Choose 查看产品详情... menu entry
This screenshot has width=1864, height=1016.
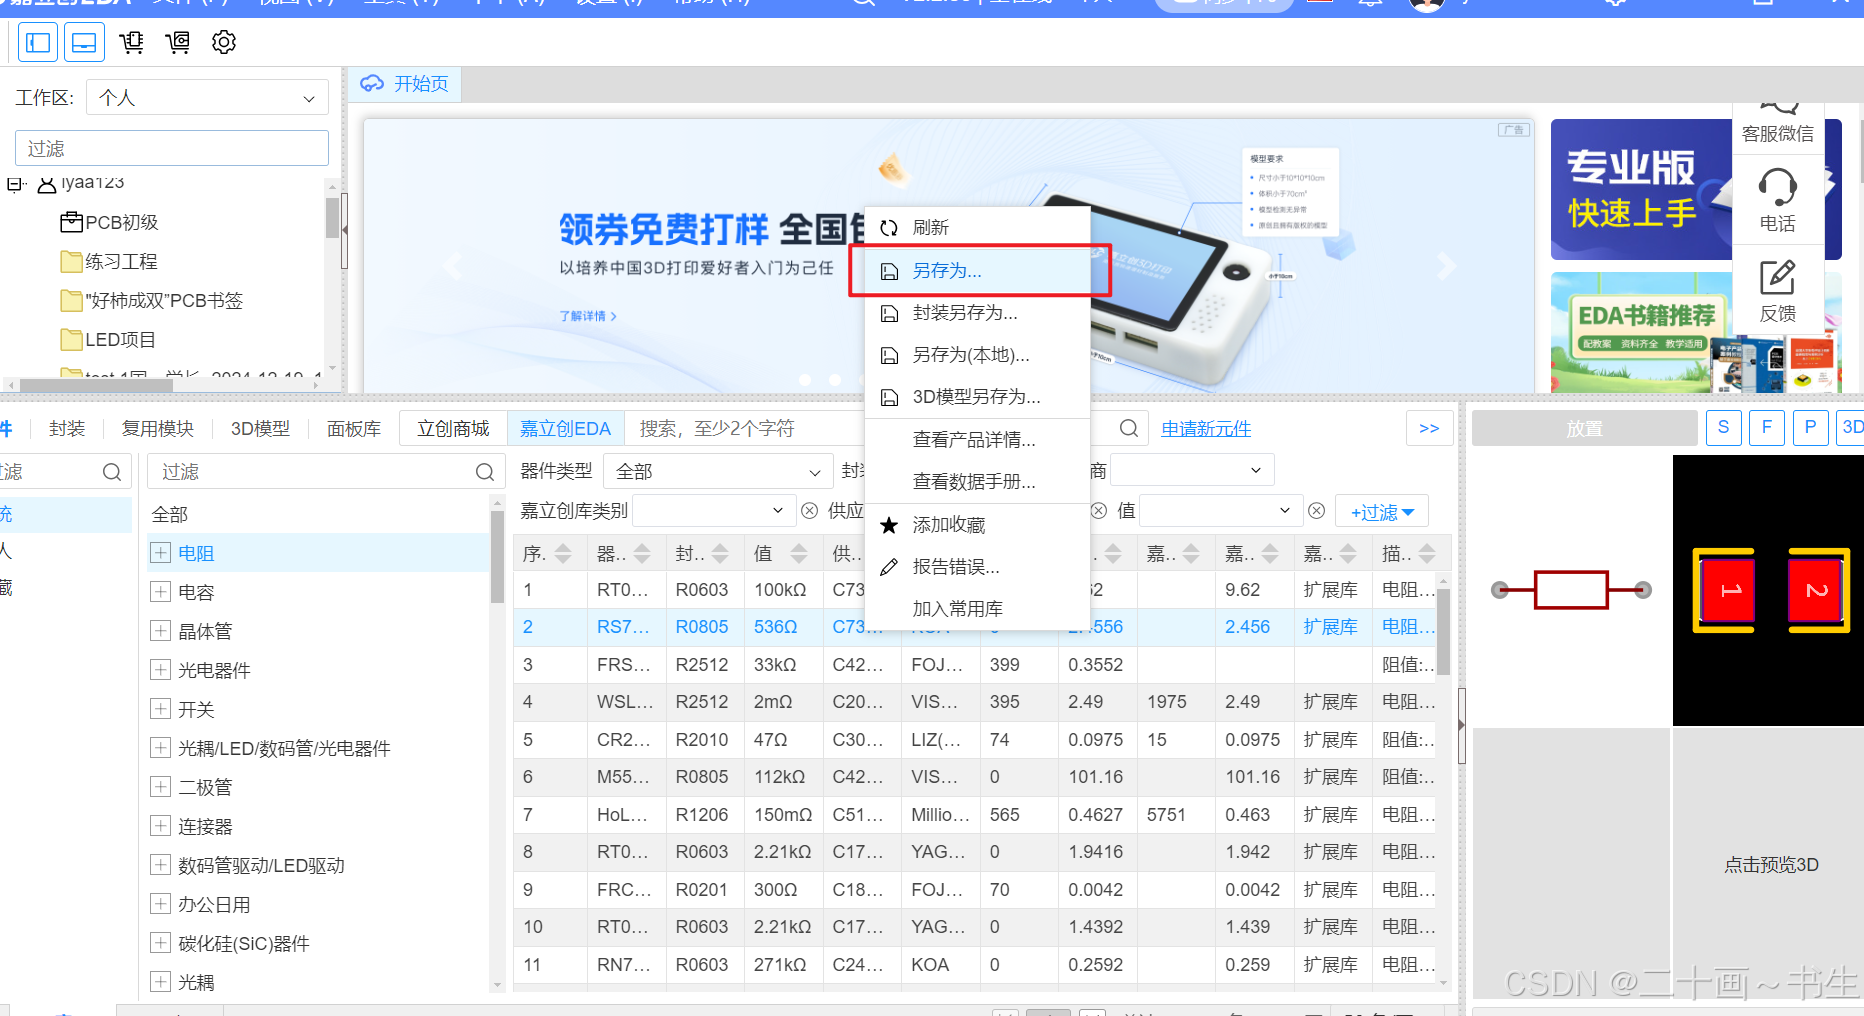click(977, 440)
